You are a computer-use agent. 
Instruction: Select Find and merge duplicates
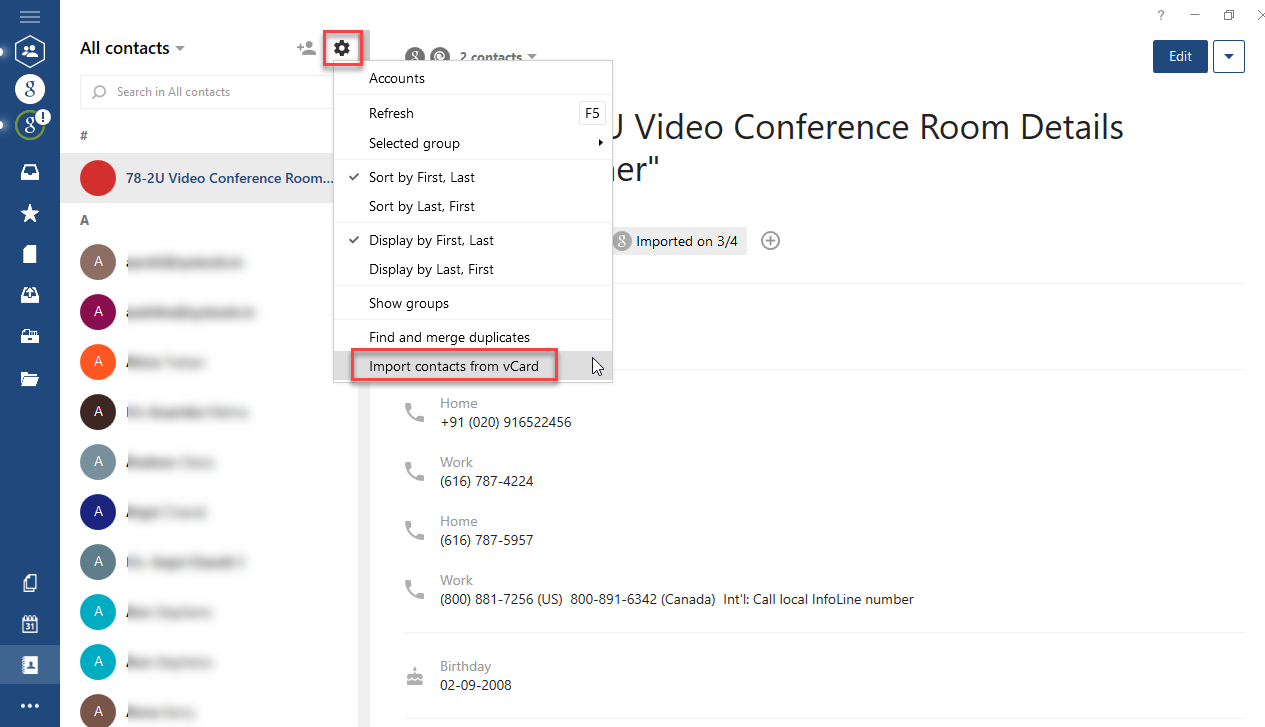click(472, 337)
